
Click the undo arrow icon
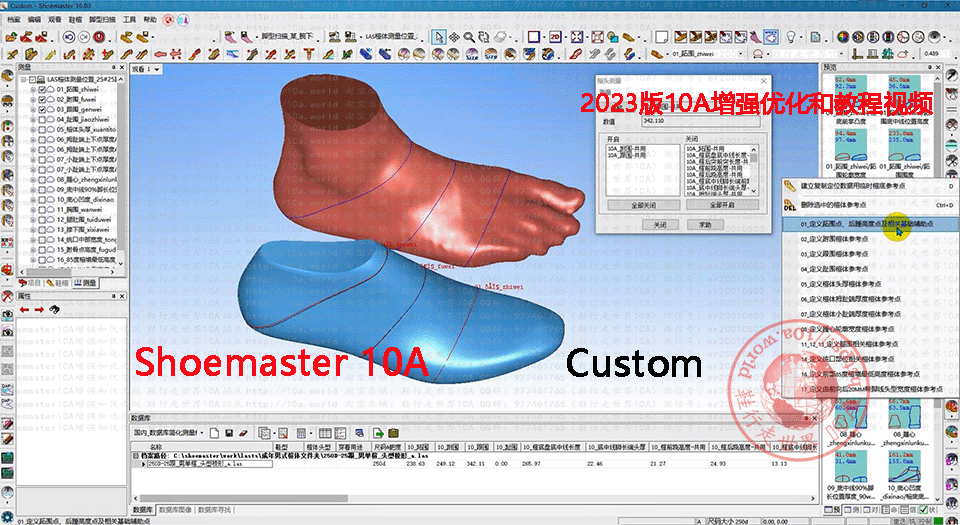point(69,37)
